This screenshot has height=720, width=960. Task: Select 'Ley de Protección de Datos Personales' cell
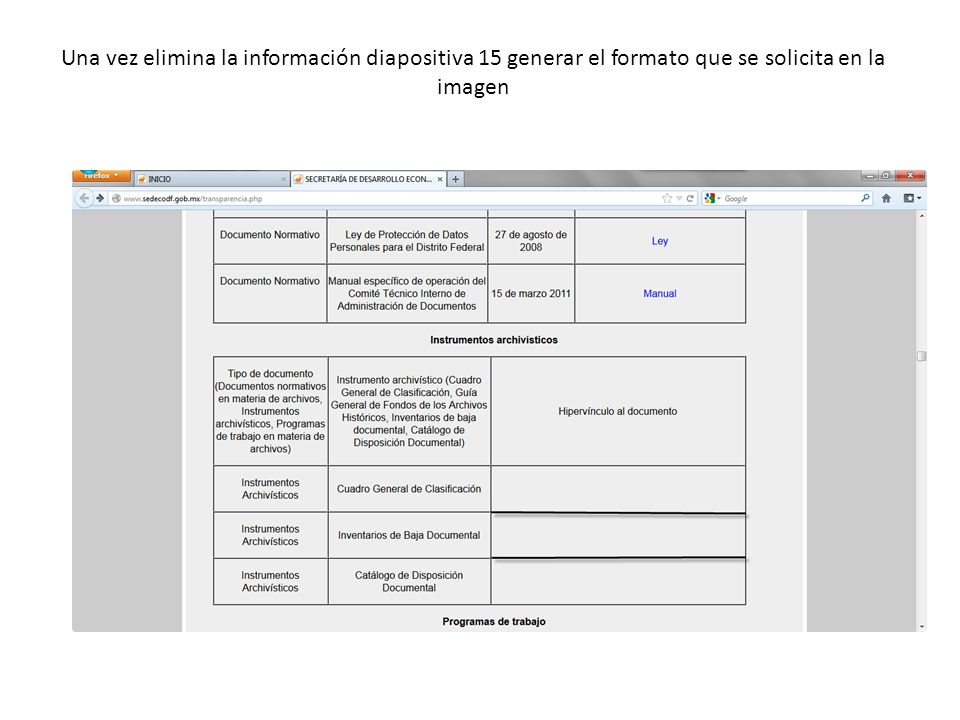point(407,241)
